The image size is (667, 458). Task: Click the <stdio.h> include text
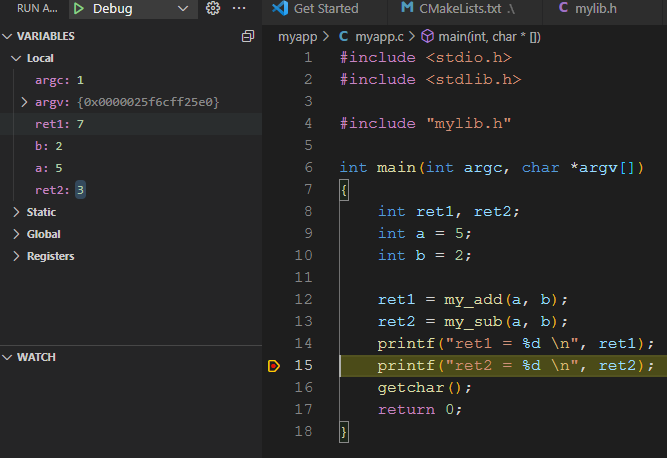pyautogui.click(x=468, y=57)
